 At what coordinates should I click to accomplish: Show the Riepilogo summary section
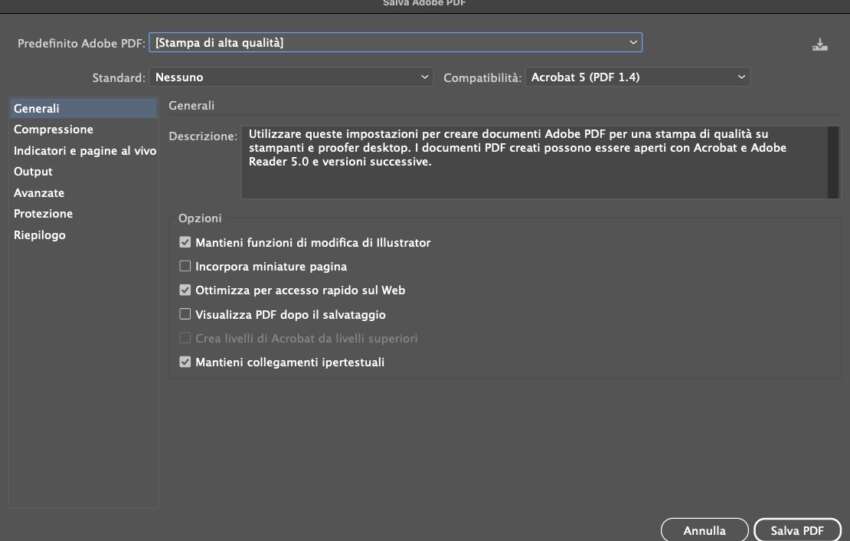(x=40, y=235)
